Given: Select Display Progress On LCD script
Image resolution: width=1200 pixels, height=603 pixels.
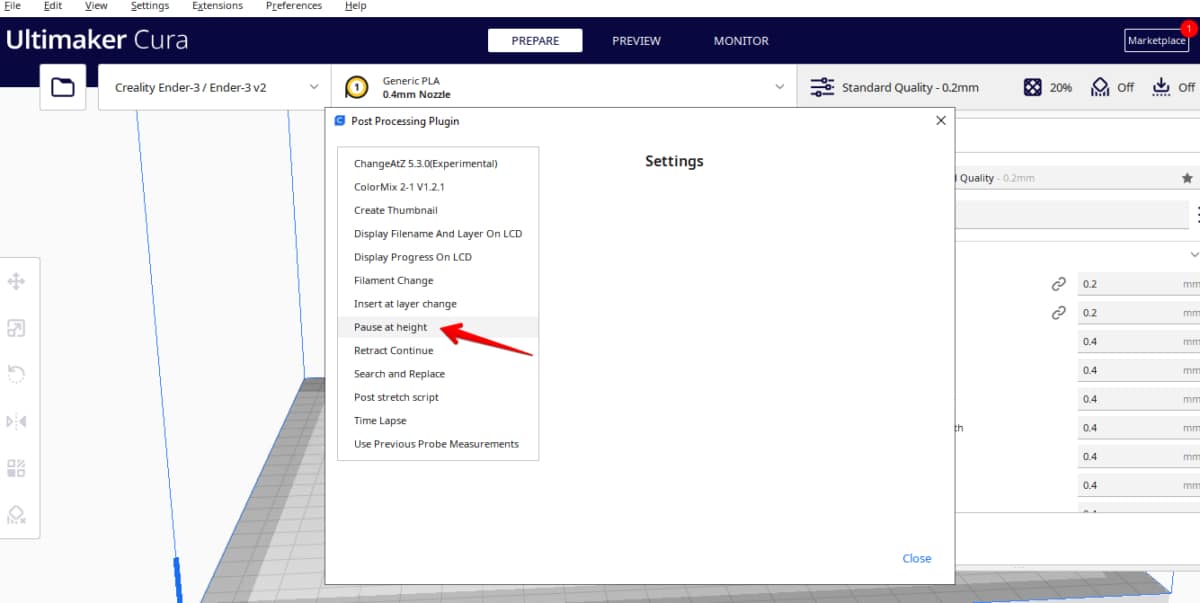Looking at the screenshot, I should (x=438, y=257).
